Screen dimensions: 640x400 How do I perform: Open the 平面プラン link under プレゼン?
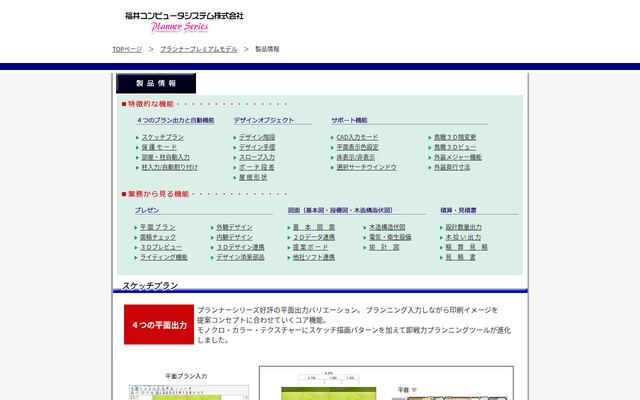point(158,227)
